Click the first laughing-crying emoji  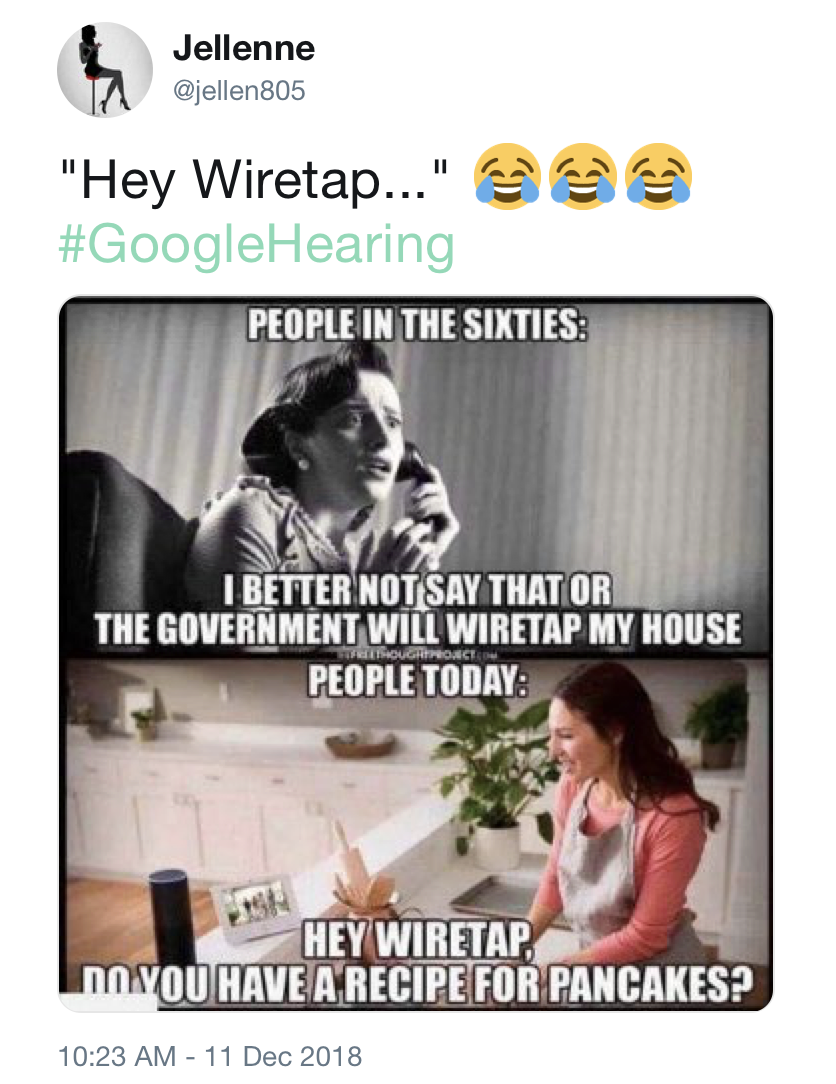point(507,177)
